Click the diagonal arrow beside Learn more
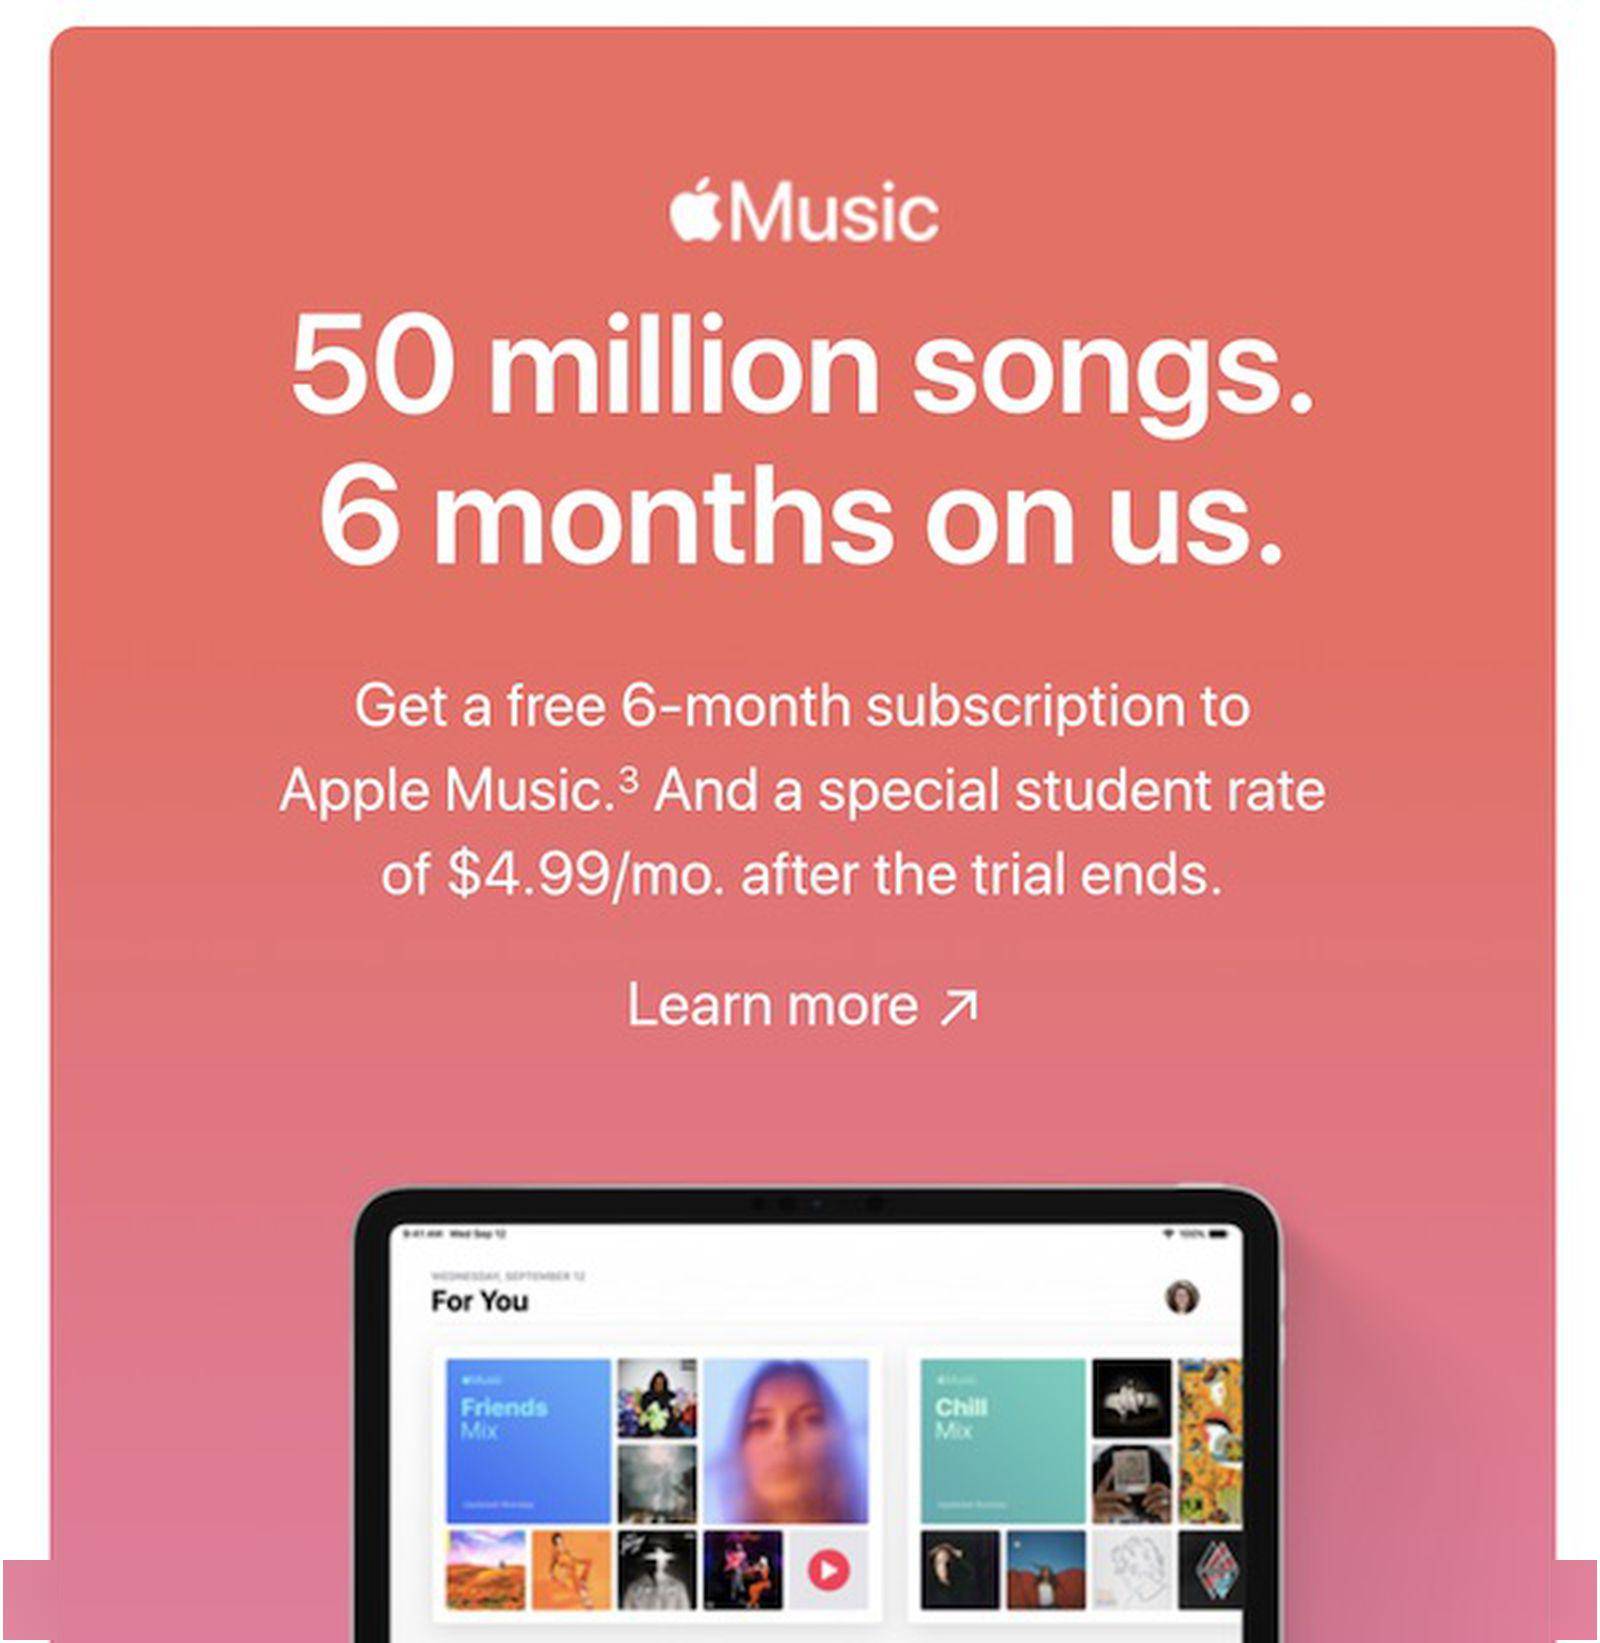The width and height of the screenshot is (1600, 1643). pyautogui.click(x=959, y=1007)
